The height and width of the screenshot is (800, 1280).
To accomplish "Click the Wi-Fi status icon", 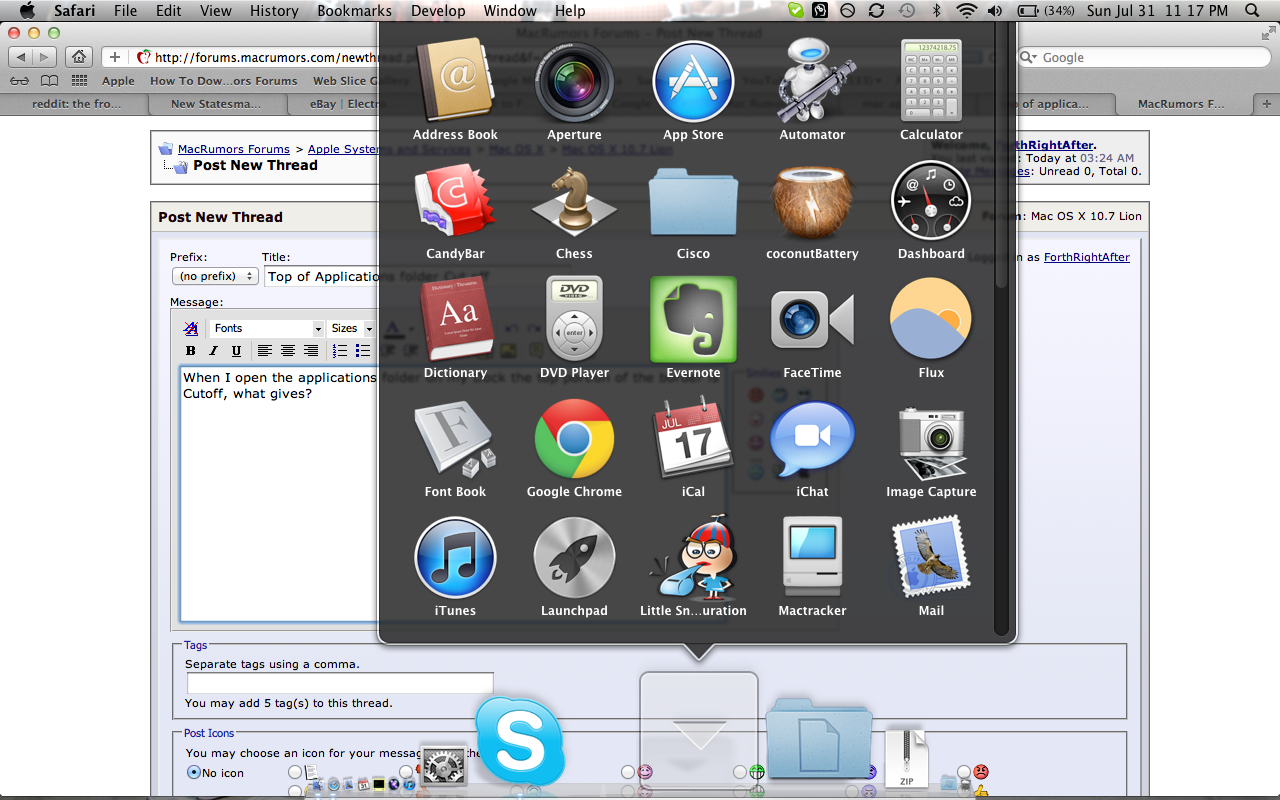I will pos(966,11).
